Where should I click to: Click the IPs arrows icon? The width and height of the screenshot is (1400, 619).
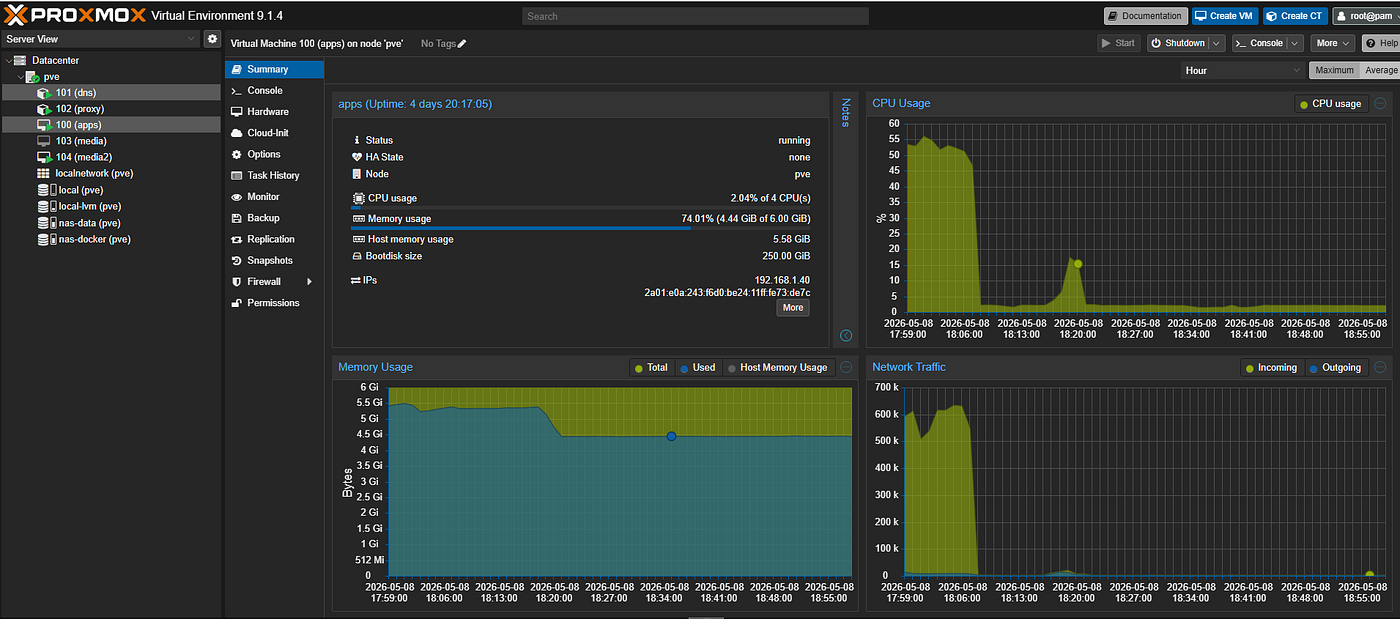[x=356, y=281]
